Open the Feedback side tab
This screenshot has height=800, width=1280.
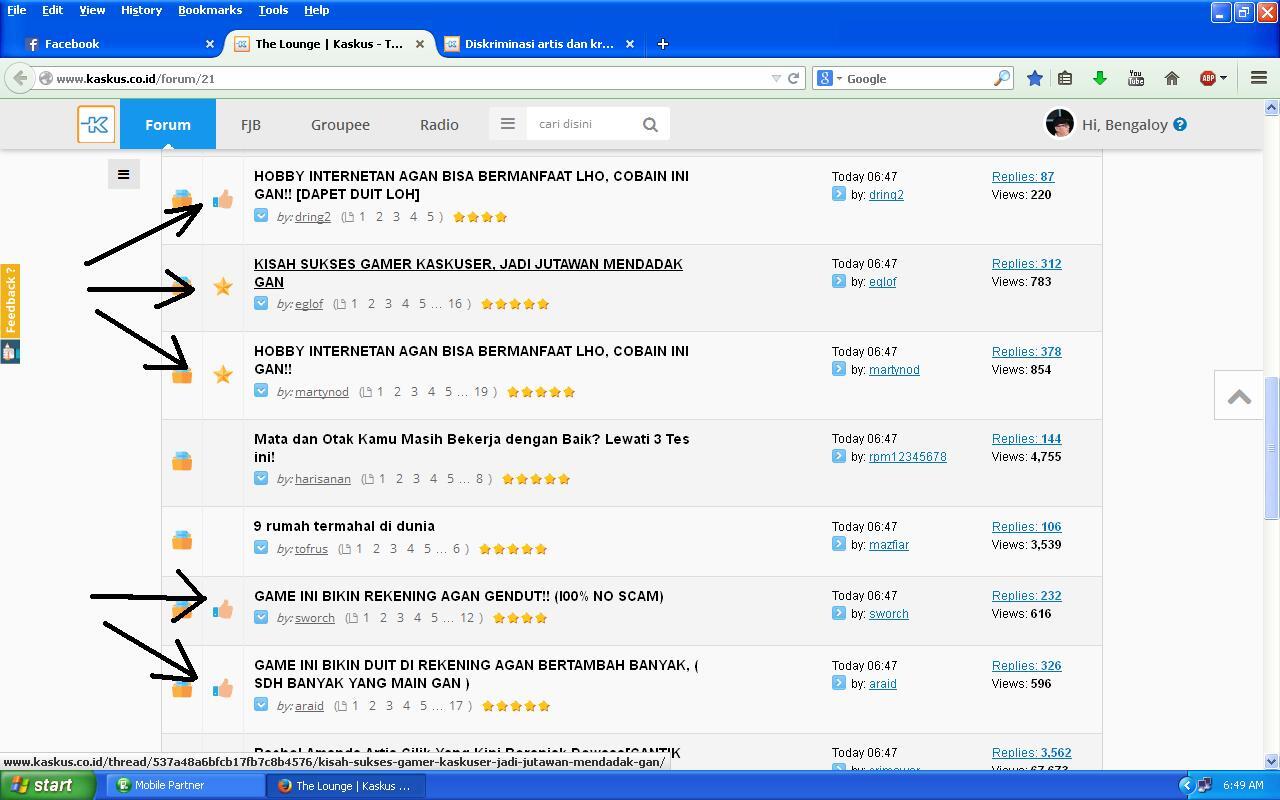pyautogui.click(x=10, y=302)
